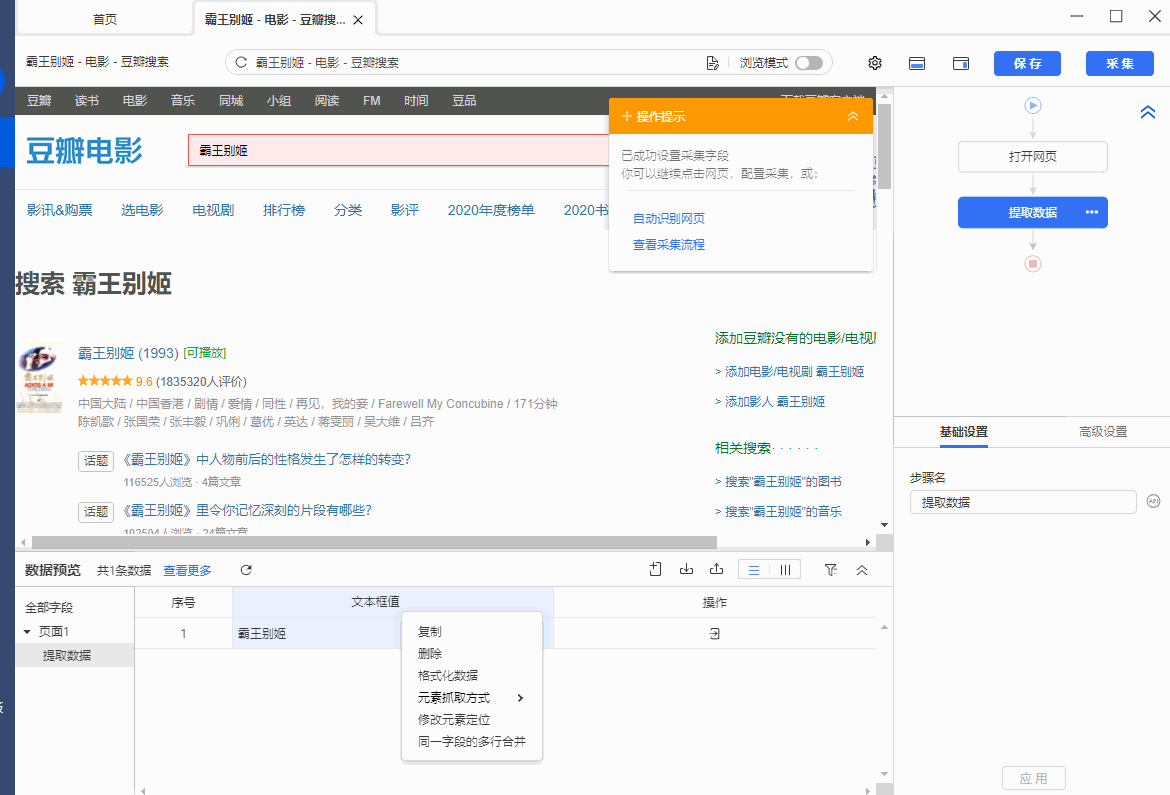
Task: Refresh the data preview
Action: pos(246,570)
